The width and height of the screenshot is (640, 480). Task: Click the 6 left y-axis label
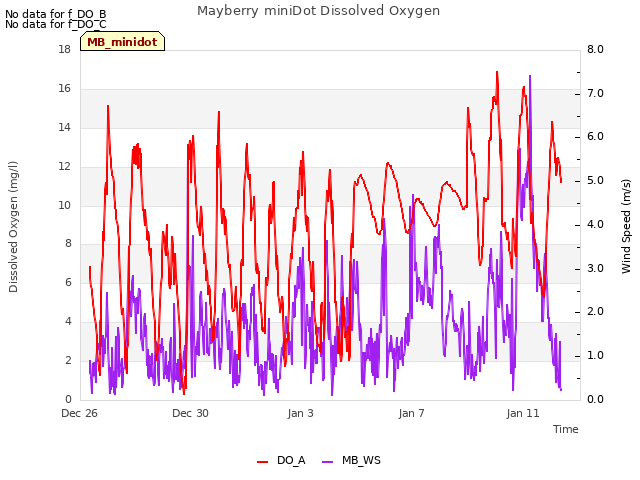[68, 282]
